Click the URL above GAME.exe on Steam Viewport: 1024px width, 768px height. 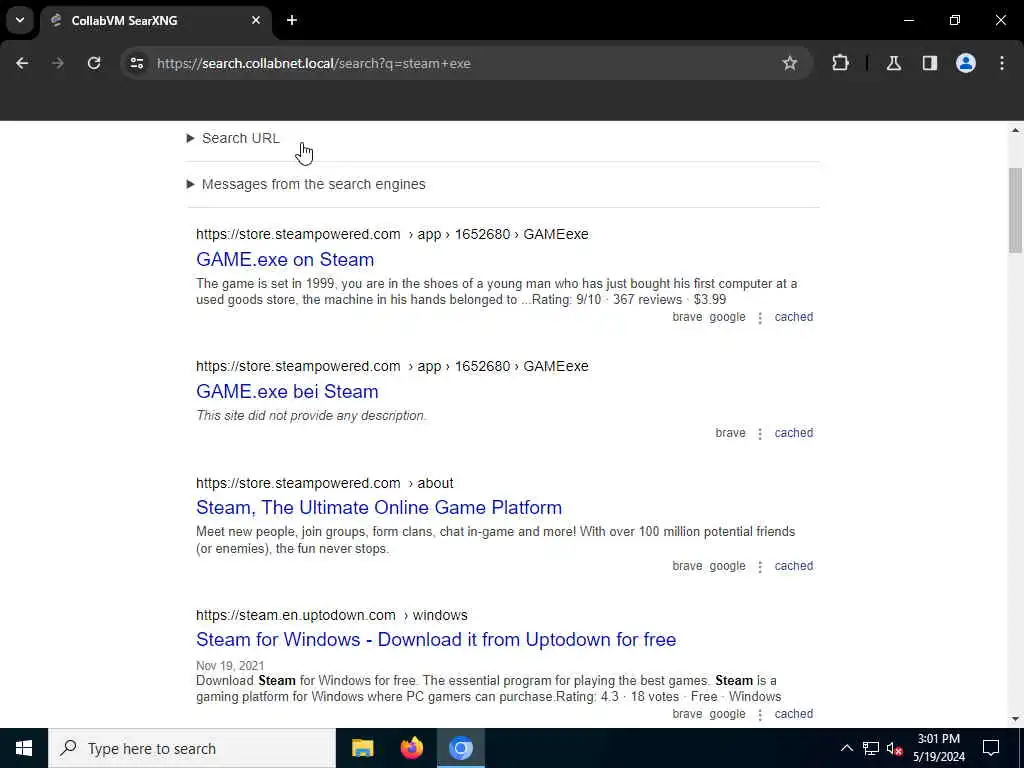tap(392, 234)
